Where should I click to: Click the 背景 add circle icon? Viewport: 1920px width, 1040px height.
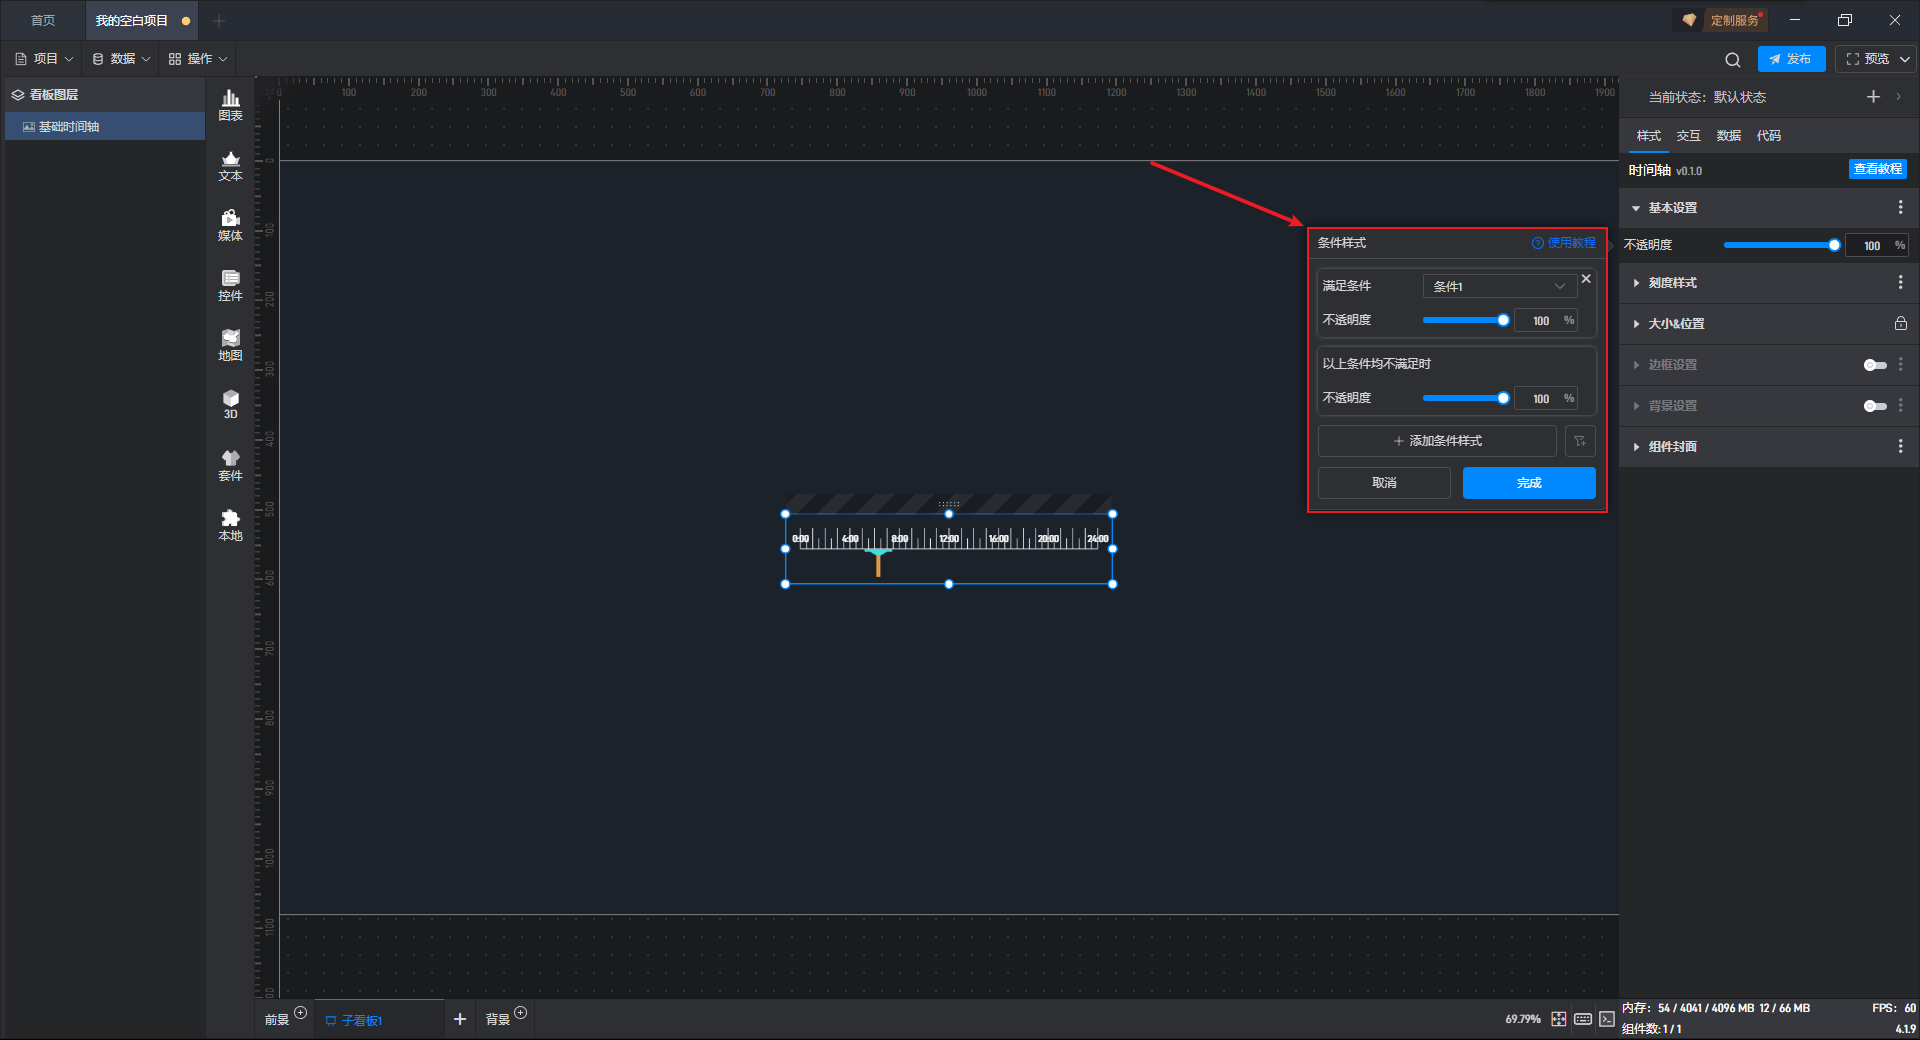point(520,1013)
